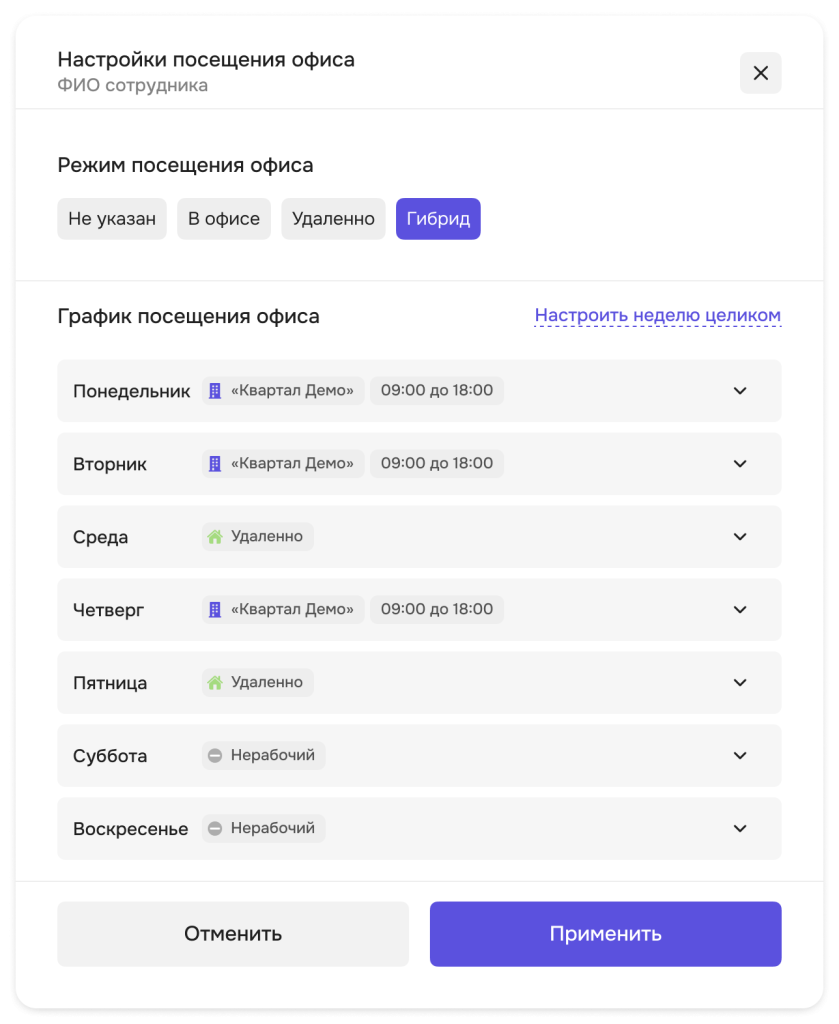Viewport: 839px width, 1024px height.
Task: Expand the Четверг schedule row chevron
Action: click(x=740, y=610)
